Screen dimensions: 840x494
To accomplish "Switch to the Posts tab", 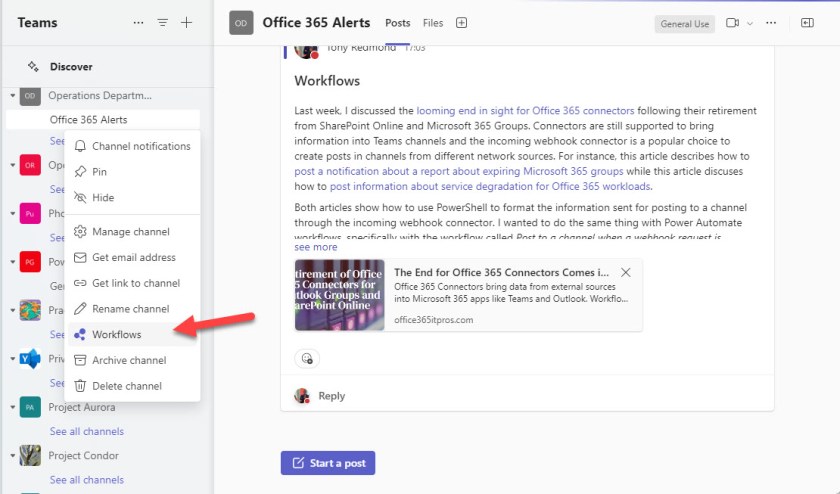I will [398, 23].
